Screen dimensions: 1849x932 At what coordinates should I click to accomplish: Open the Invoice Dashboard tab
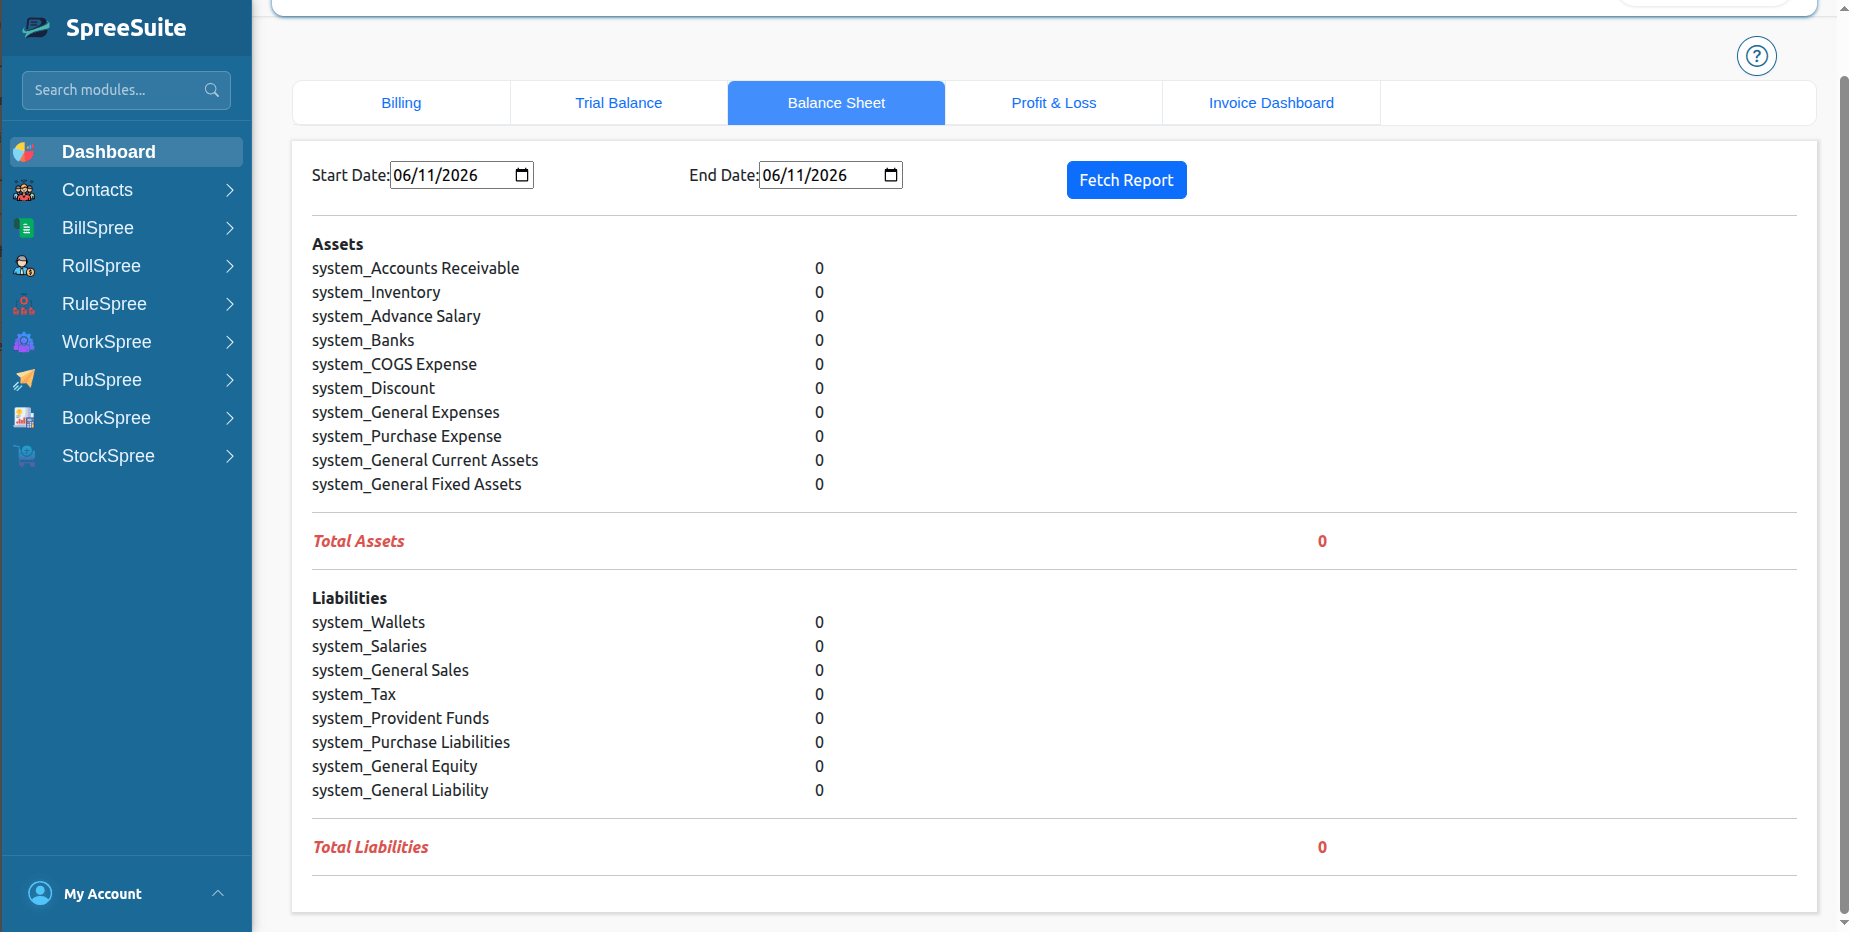click(1271, 103)
